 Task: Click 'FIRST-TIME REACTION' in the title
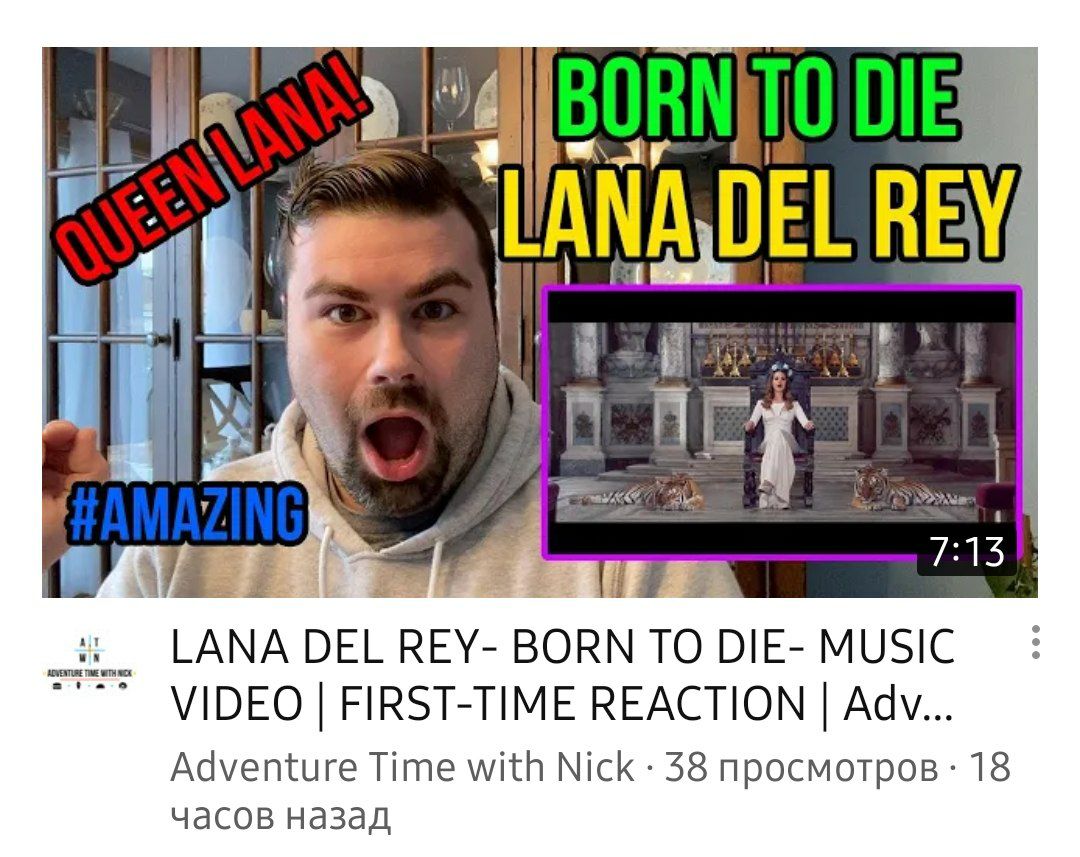[572, 704]
